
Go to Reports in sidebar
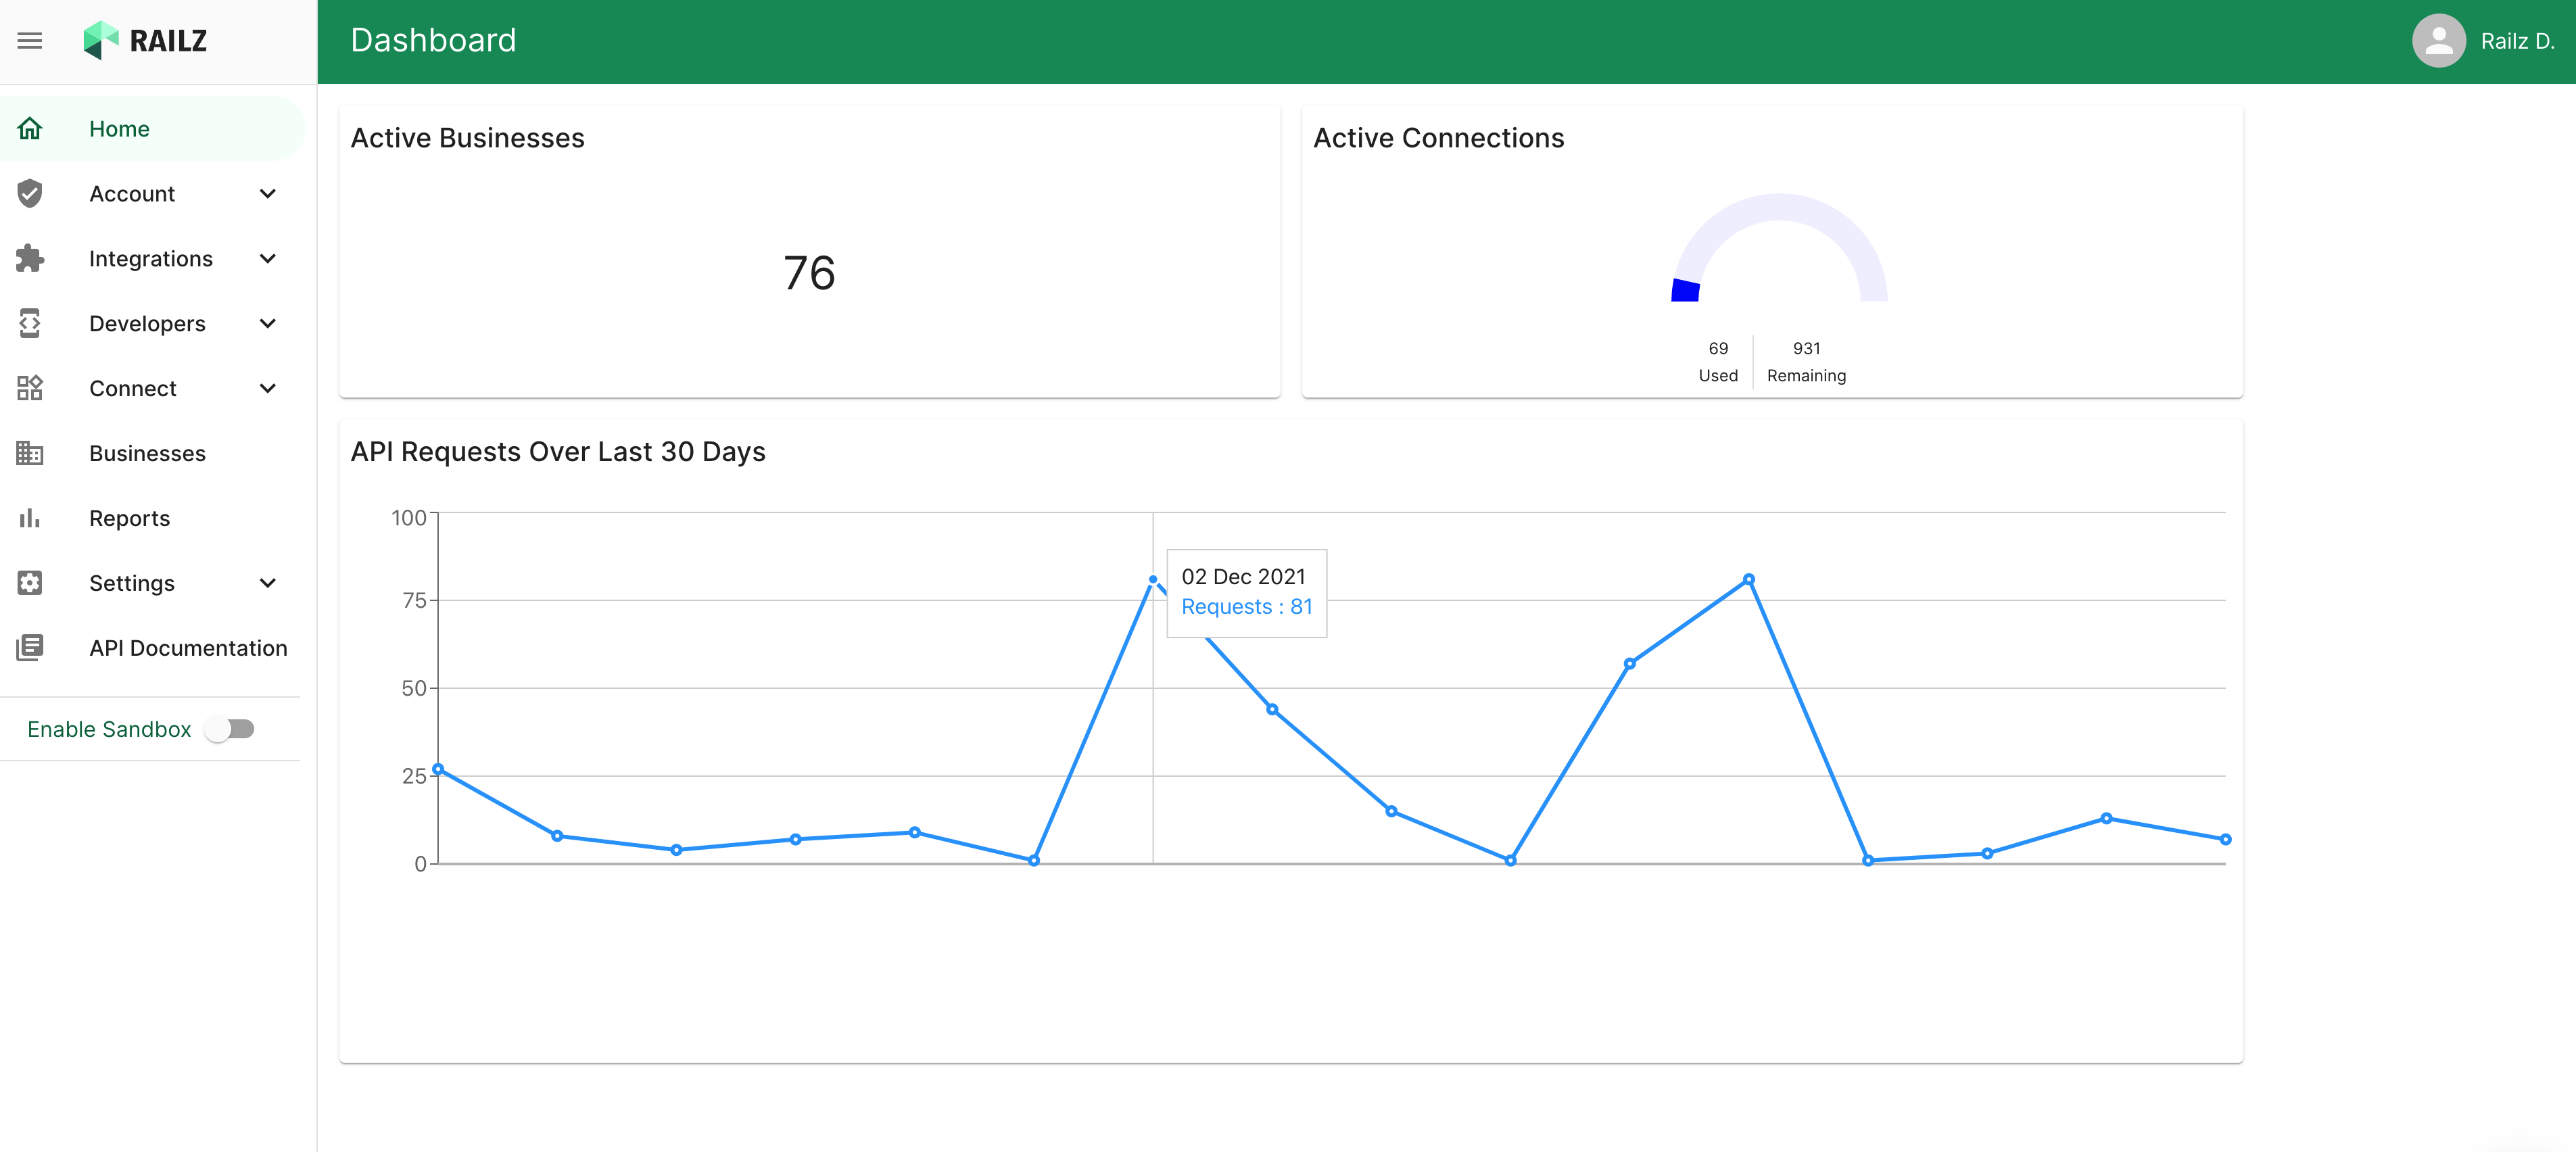pyautogui.click(x=129, y=519)
